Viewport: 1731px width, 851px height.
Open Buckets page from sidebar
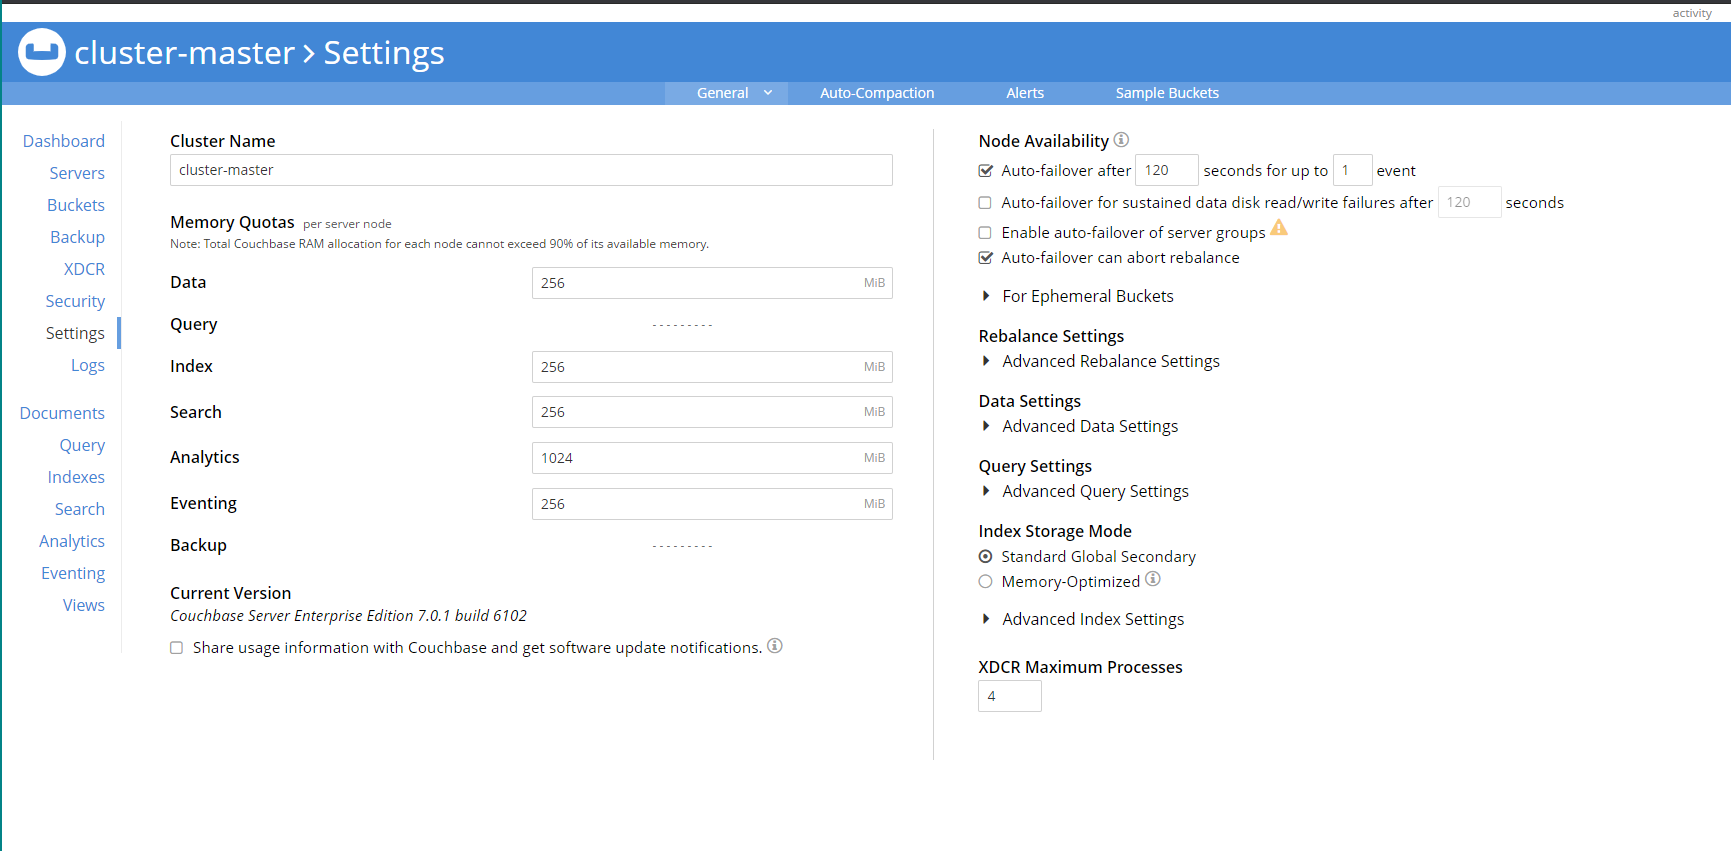coord(76,205)
